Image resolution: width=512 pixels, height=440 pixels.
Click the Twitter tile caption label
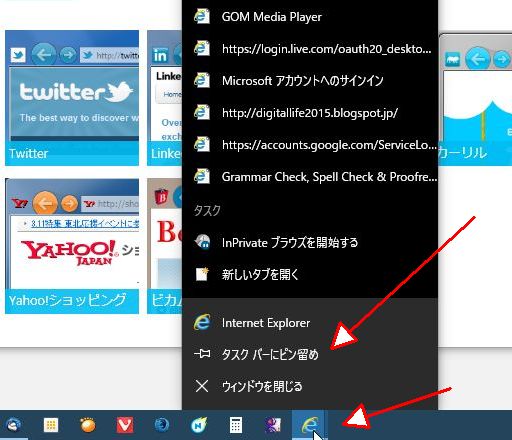(29, 154)
